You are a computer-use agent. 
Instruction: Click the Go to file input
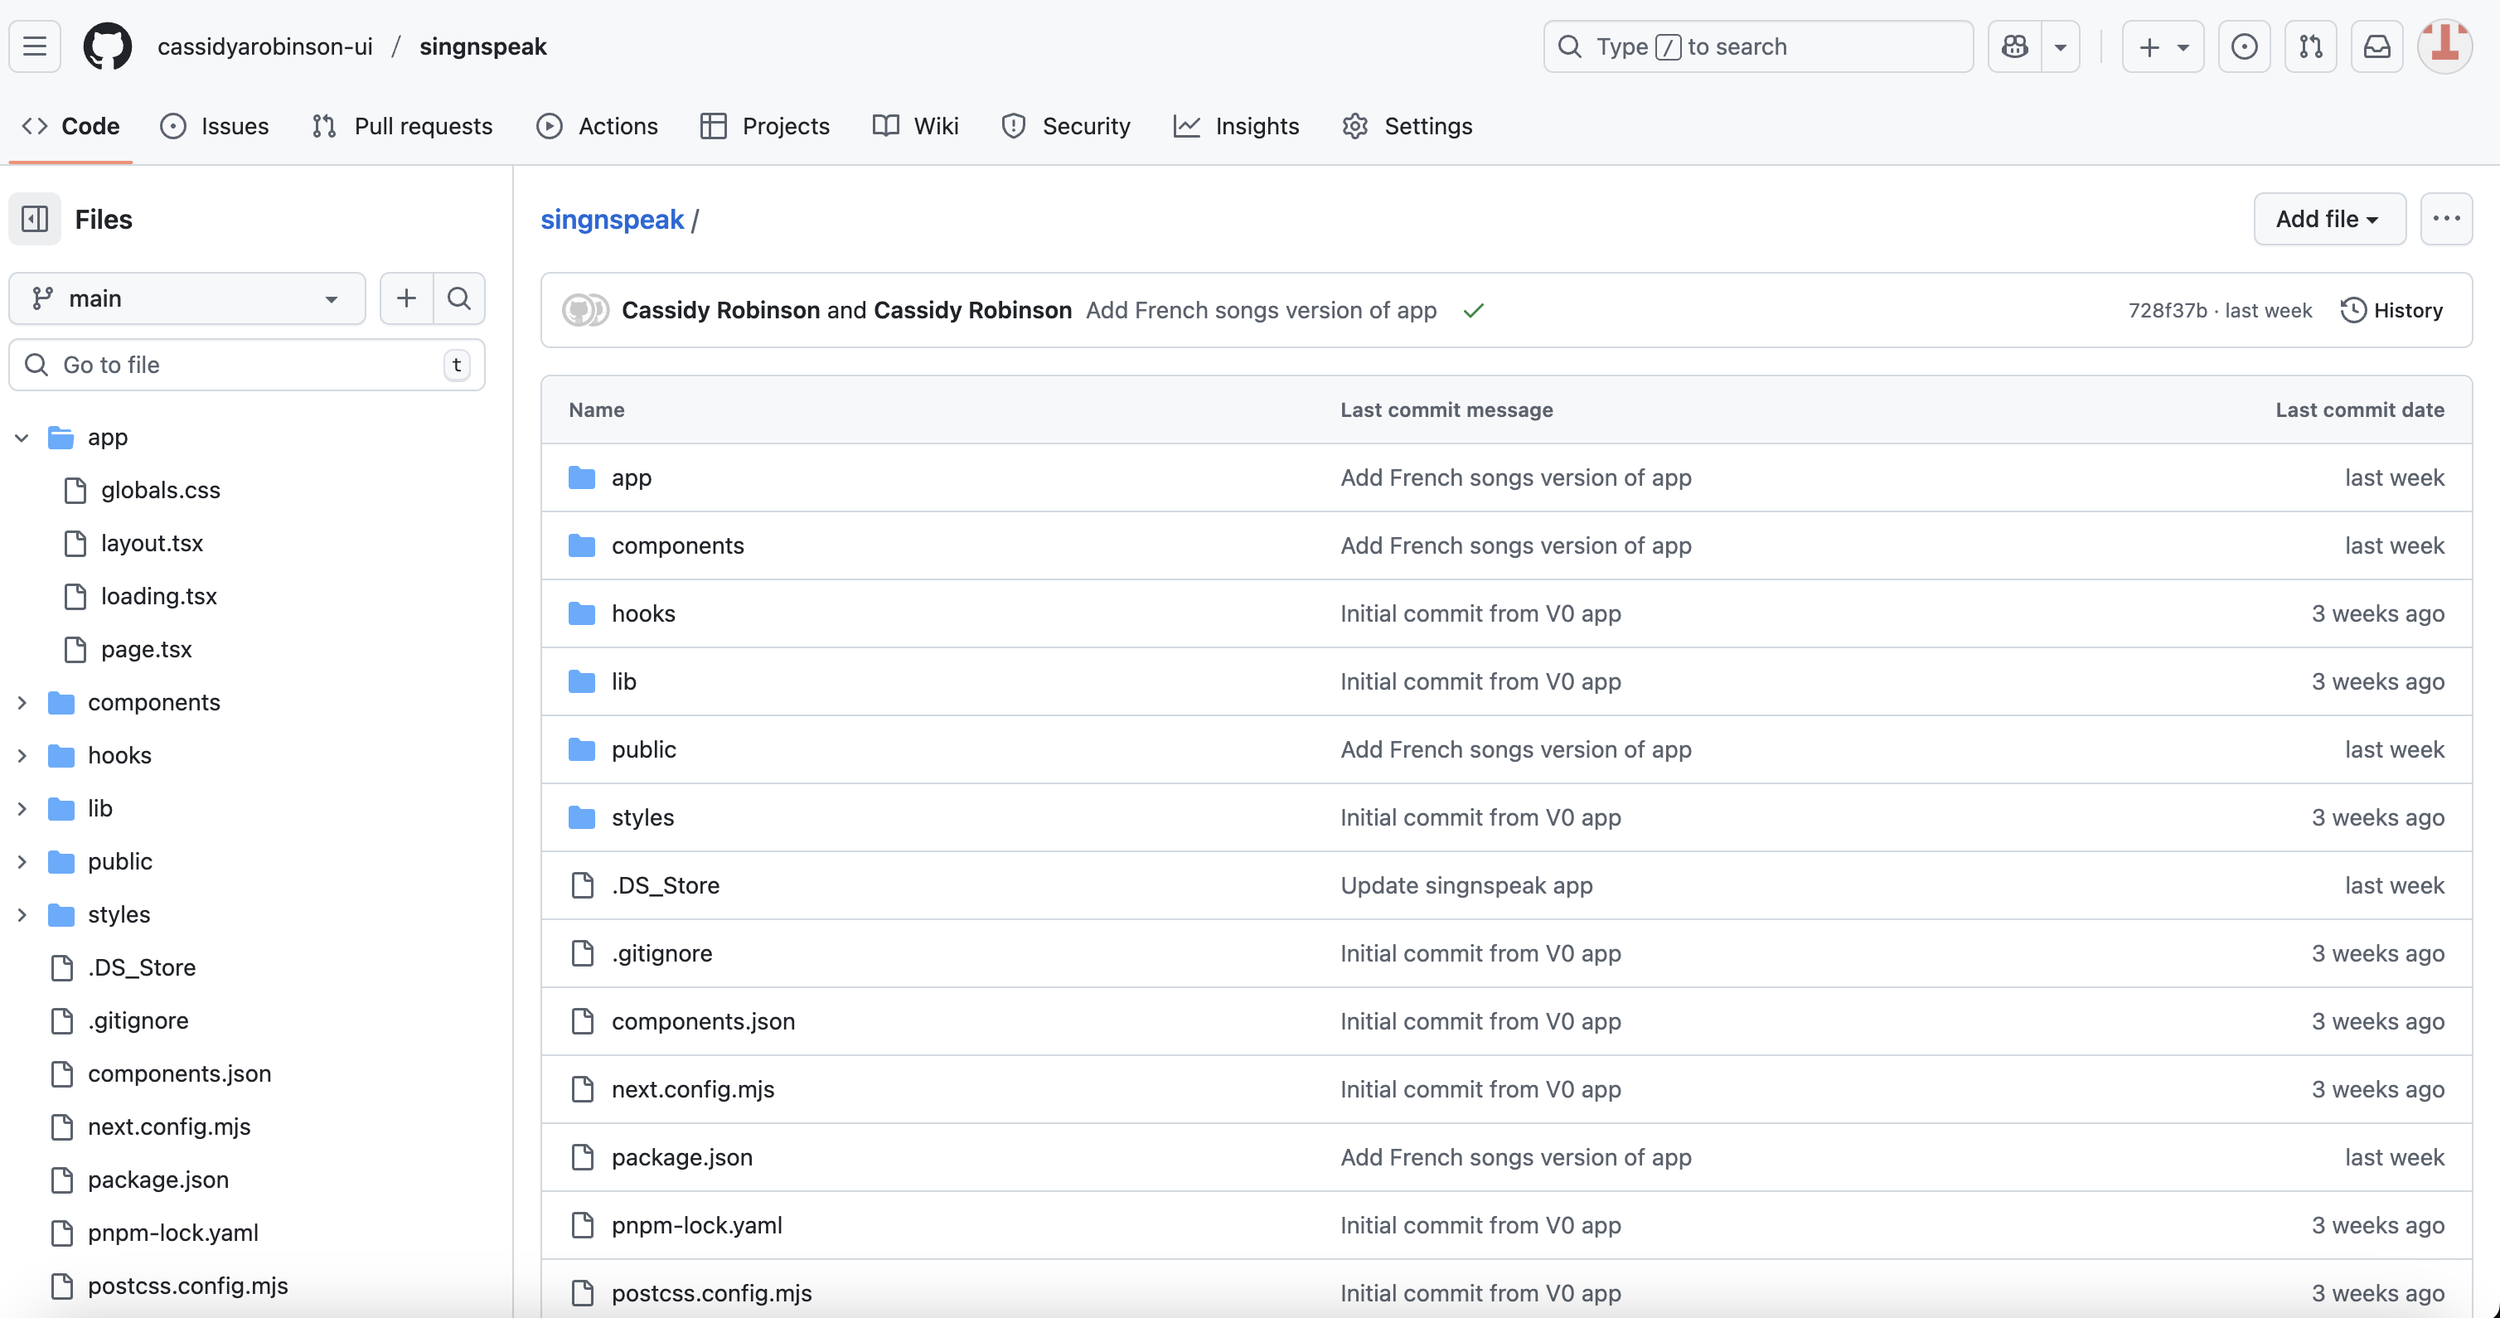click(x=245, y=365)
